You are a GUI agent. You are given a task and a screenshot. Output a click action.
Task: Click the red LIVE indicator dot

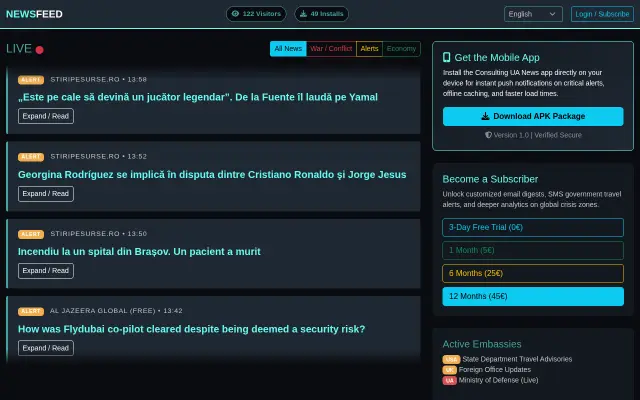40,50
